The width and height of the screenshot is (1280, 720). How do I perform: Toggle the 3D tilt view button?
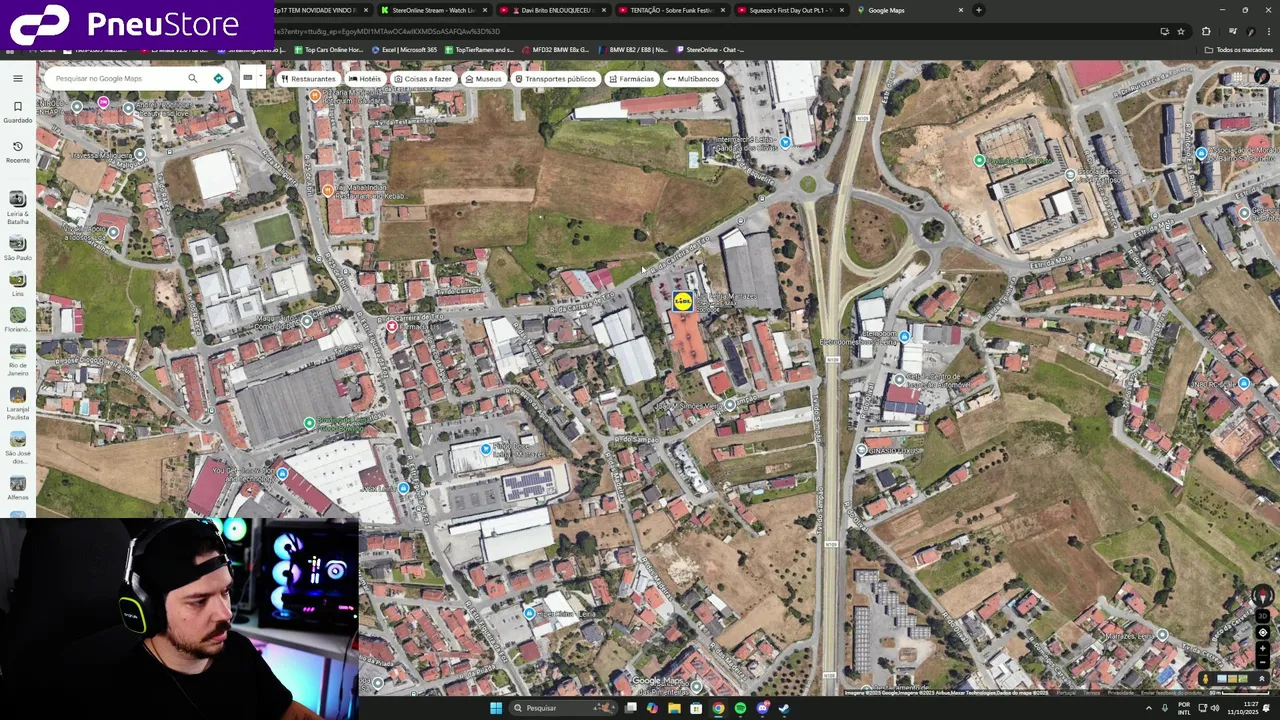tap(1262, 616)
